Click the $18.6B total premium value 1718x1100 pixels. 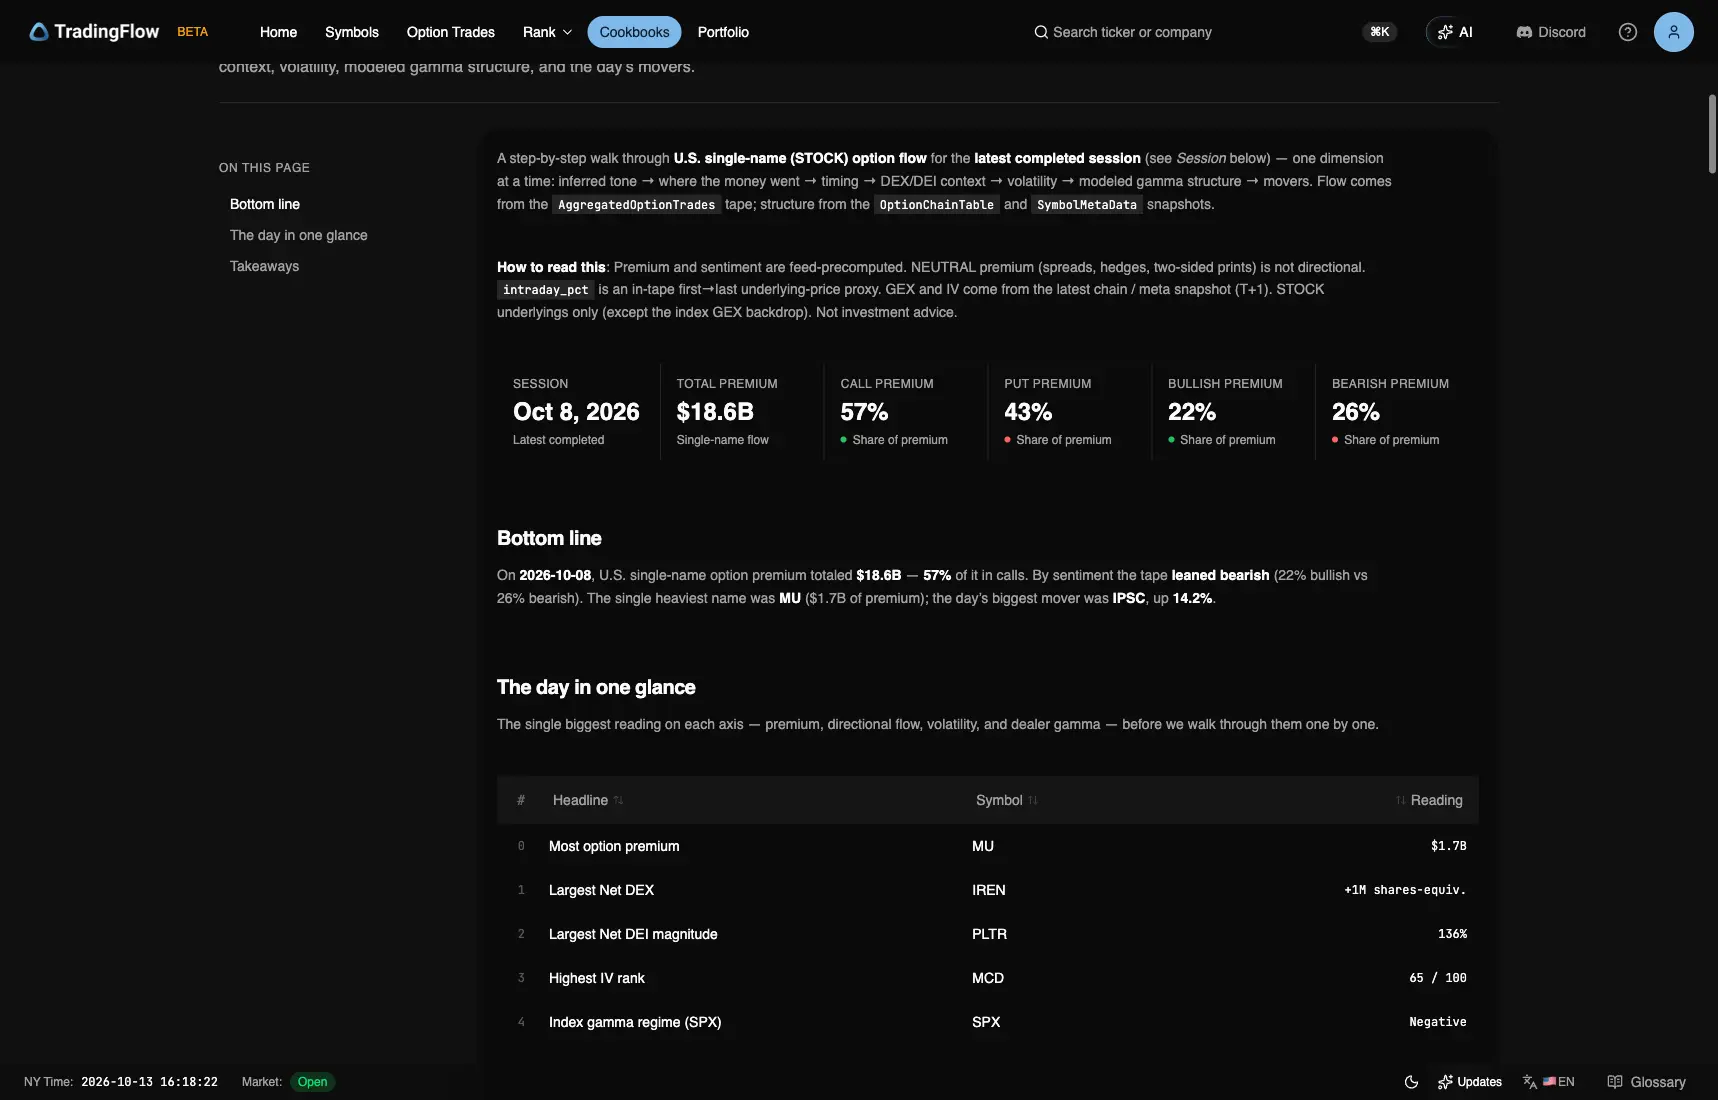[715, 412]
